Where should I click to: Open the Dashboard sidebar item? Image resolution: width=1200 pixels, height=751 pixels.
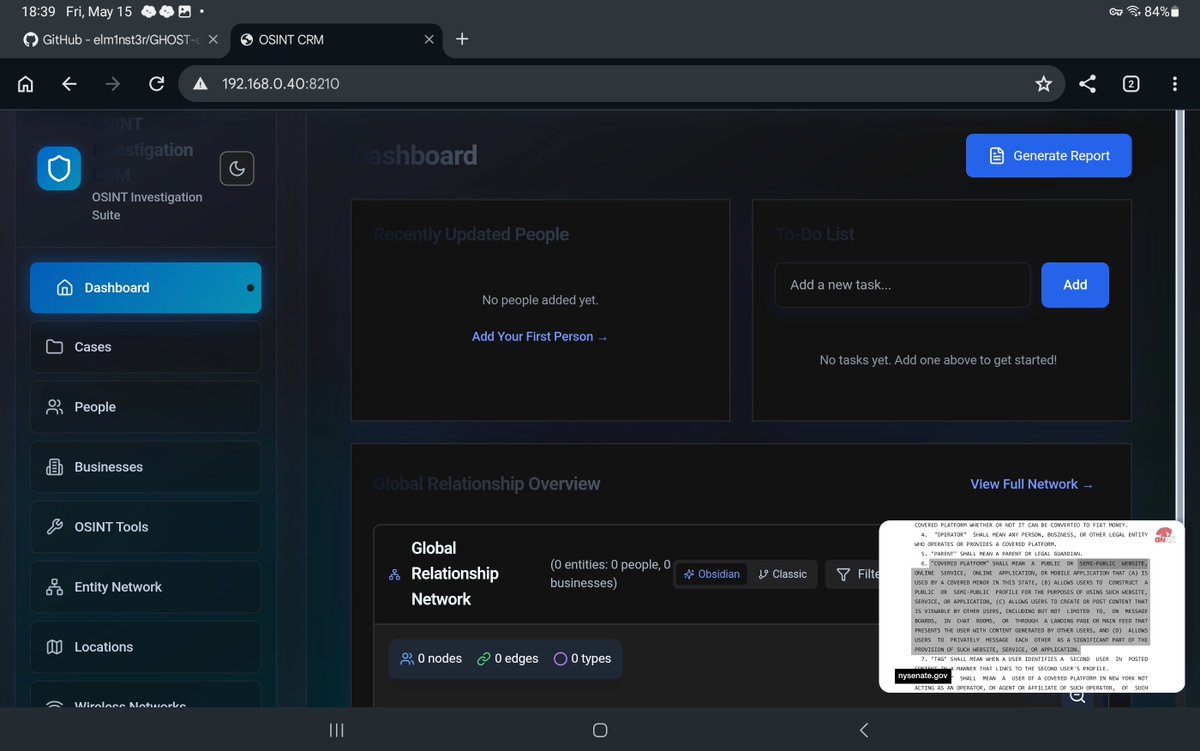pyautogui.click(x=146, y=287)
